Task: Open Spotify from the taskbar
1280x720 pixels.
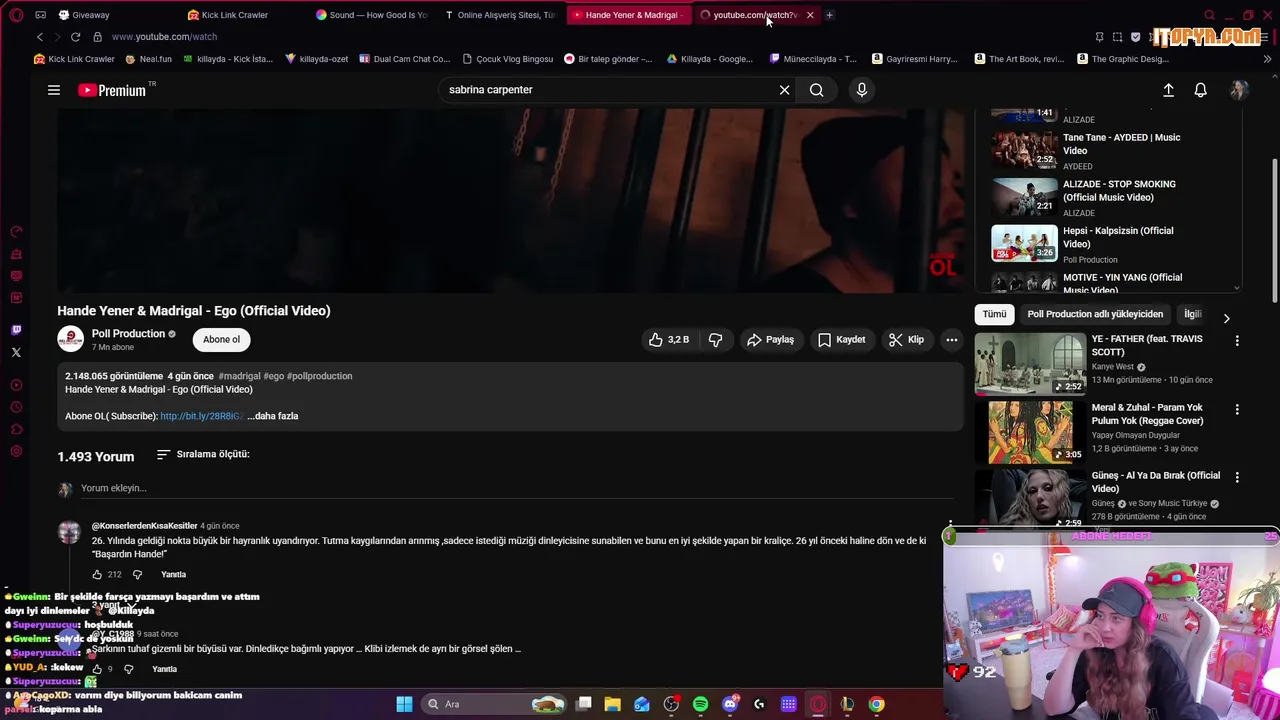Action: point(700,704)
